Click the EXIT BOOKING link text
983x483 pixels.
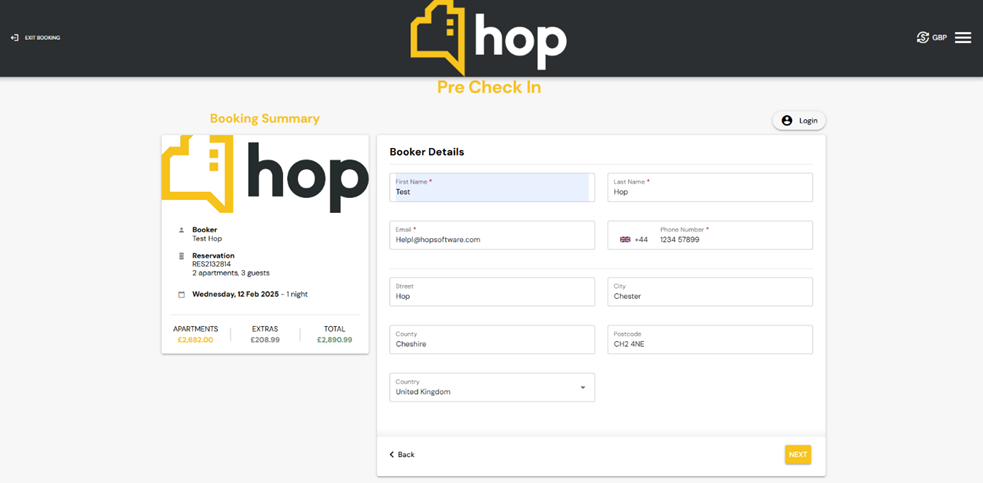43,38
